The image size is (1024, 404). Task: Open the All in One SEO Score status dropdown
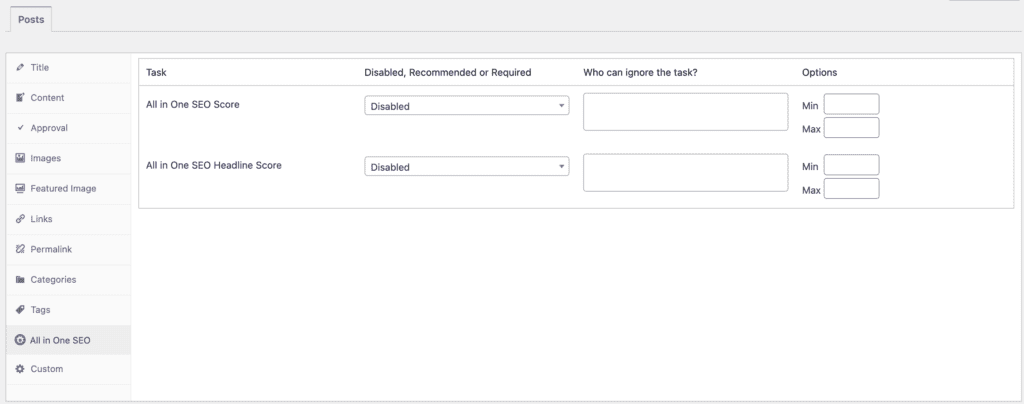coord(466,106)
